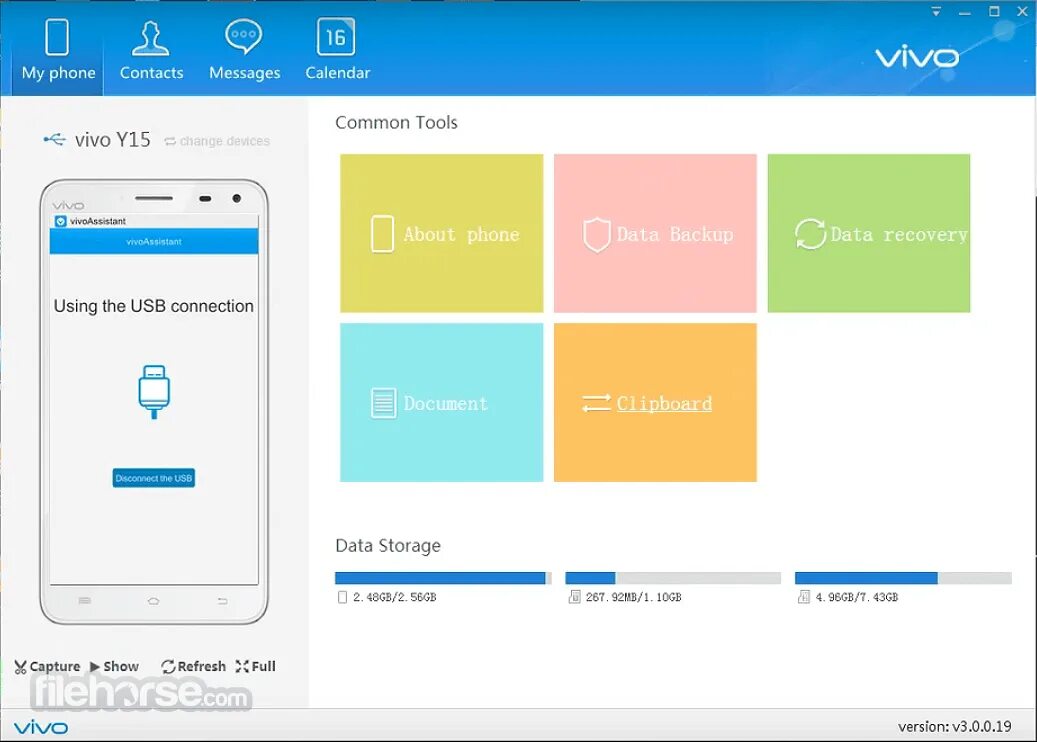
Task: Open the Data recovery tile
Action: click(x=869, y=233)
